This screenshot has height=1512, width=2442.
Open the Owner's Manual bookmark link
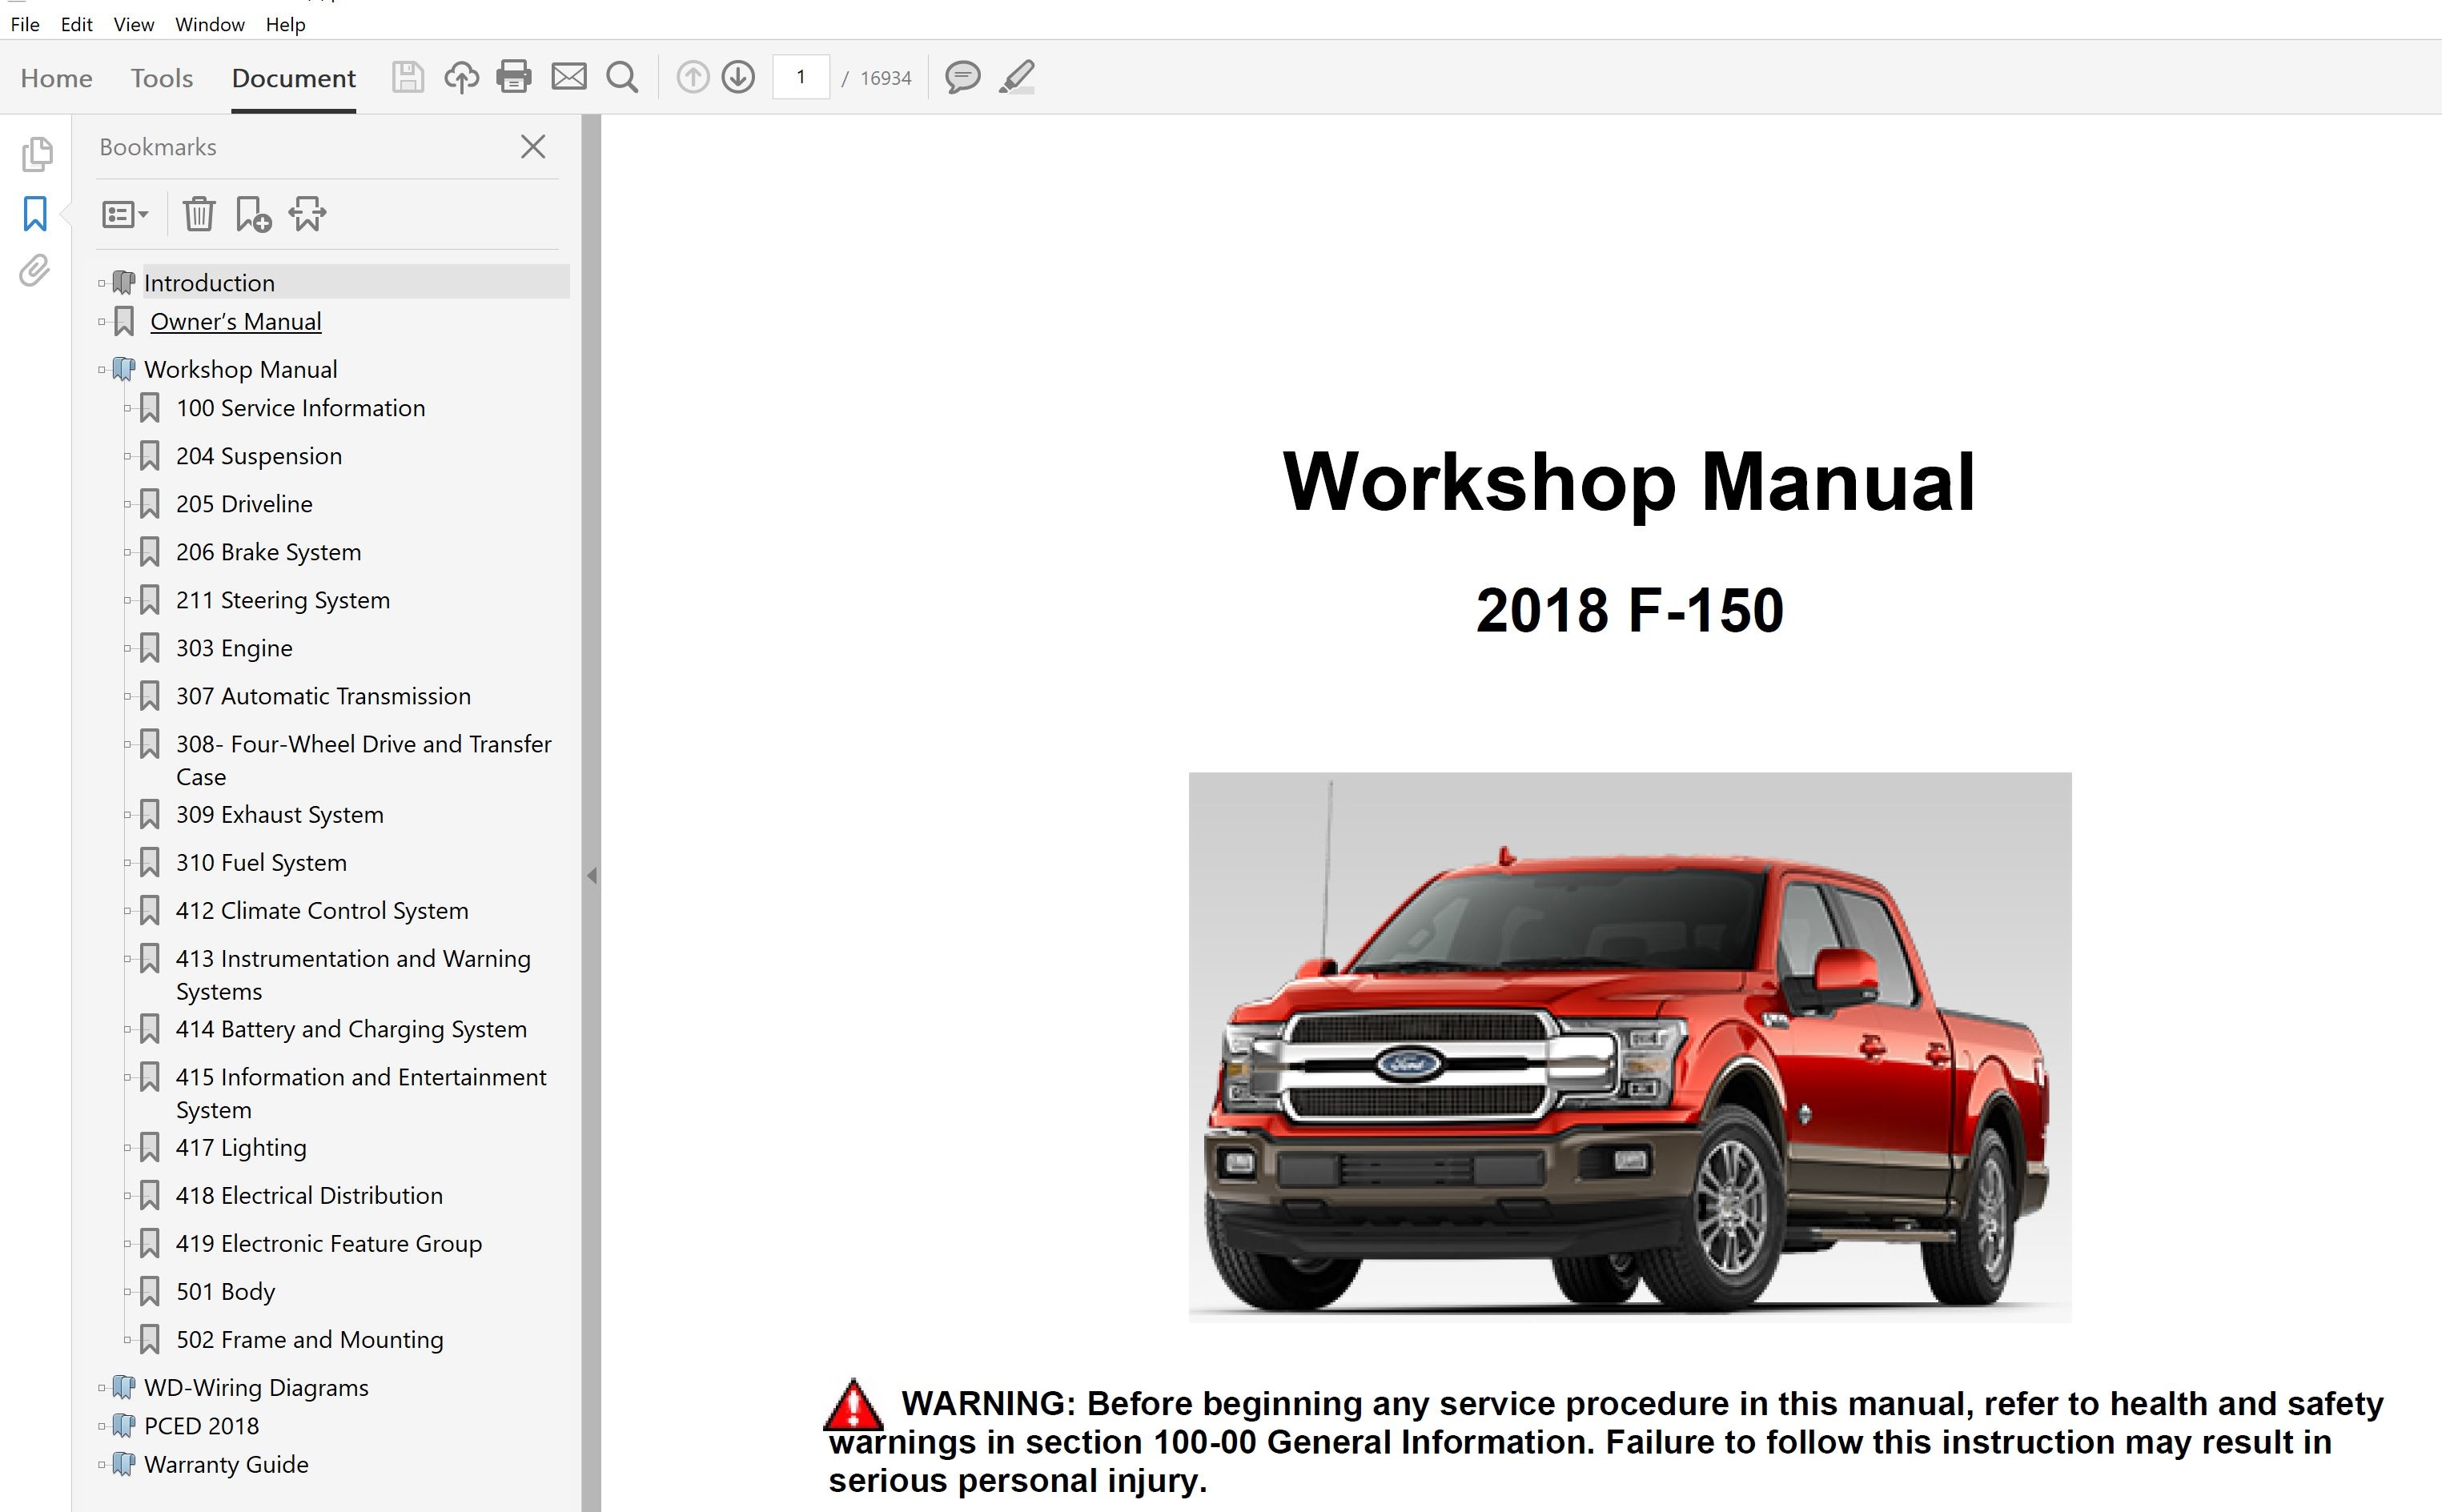(x=235, y=322)
